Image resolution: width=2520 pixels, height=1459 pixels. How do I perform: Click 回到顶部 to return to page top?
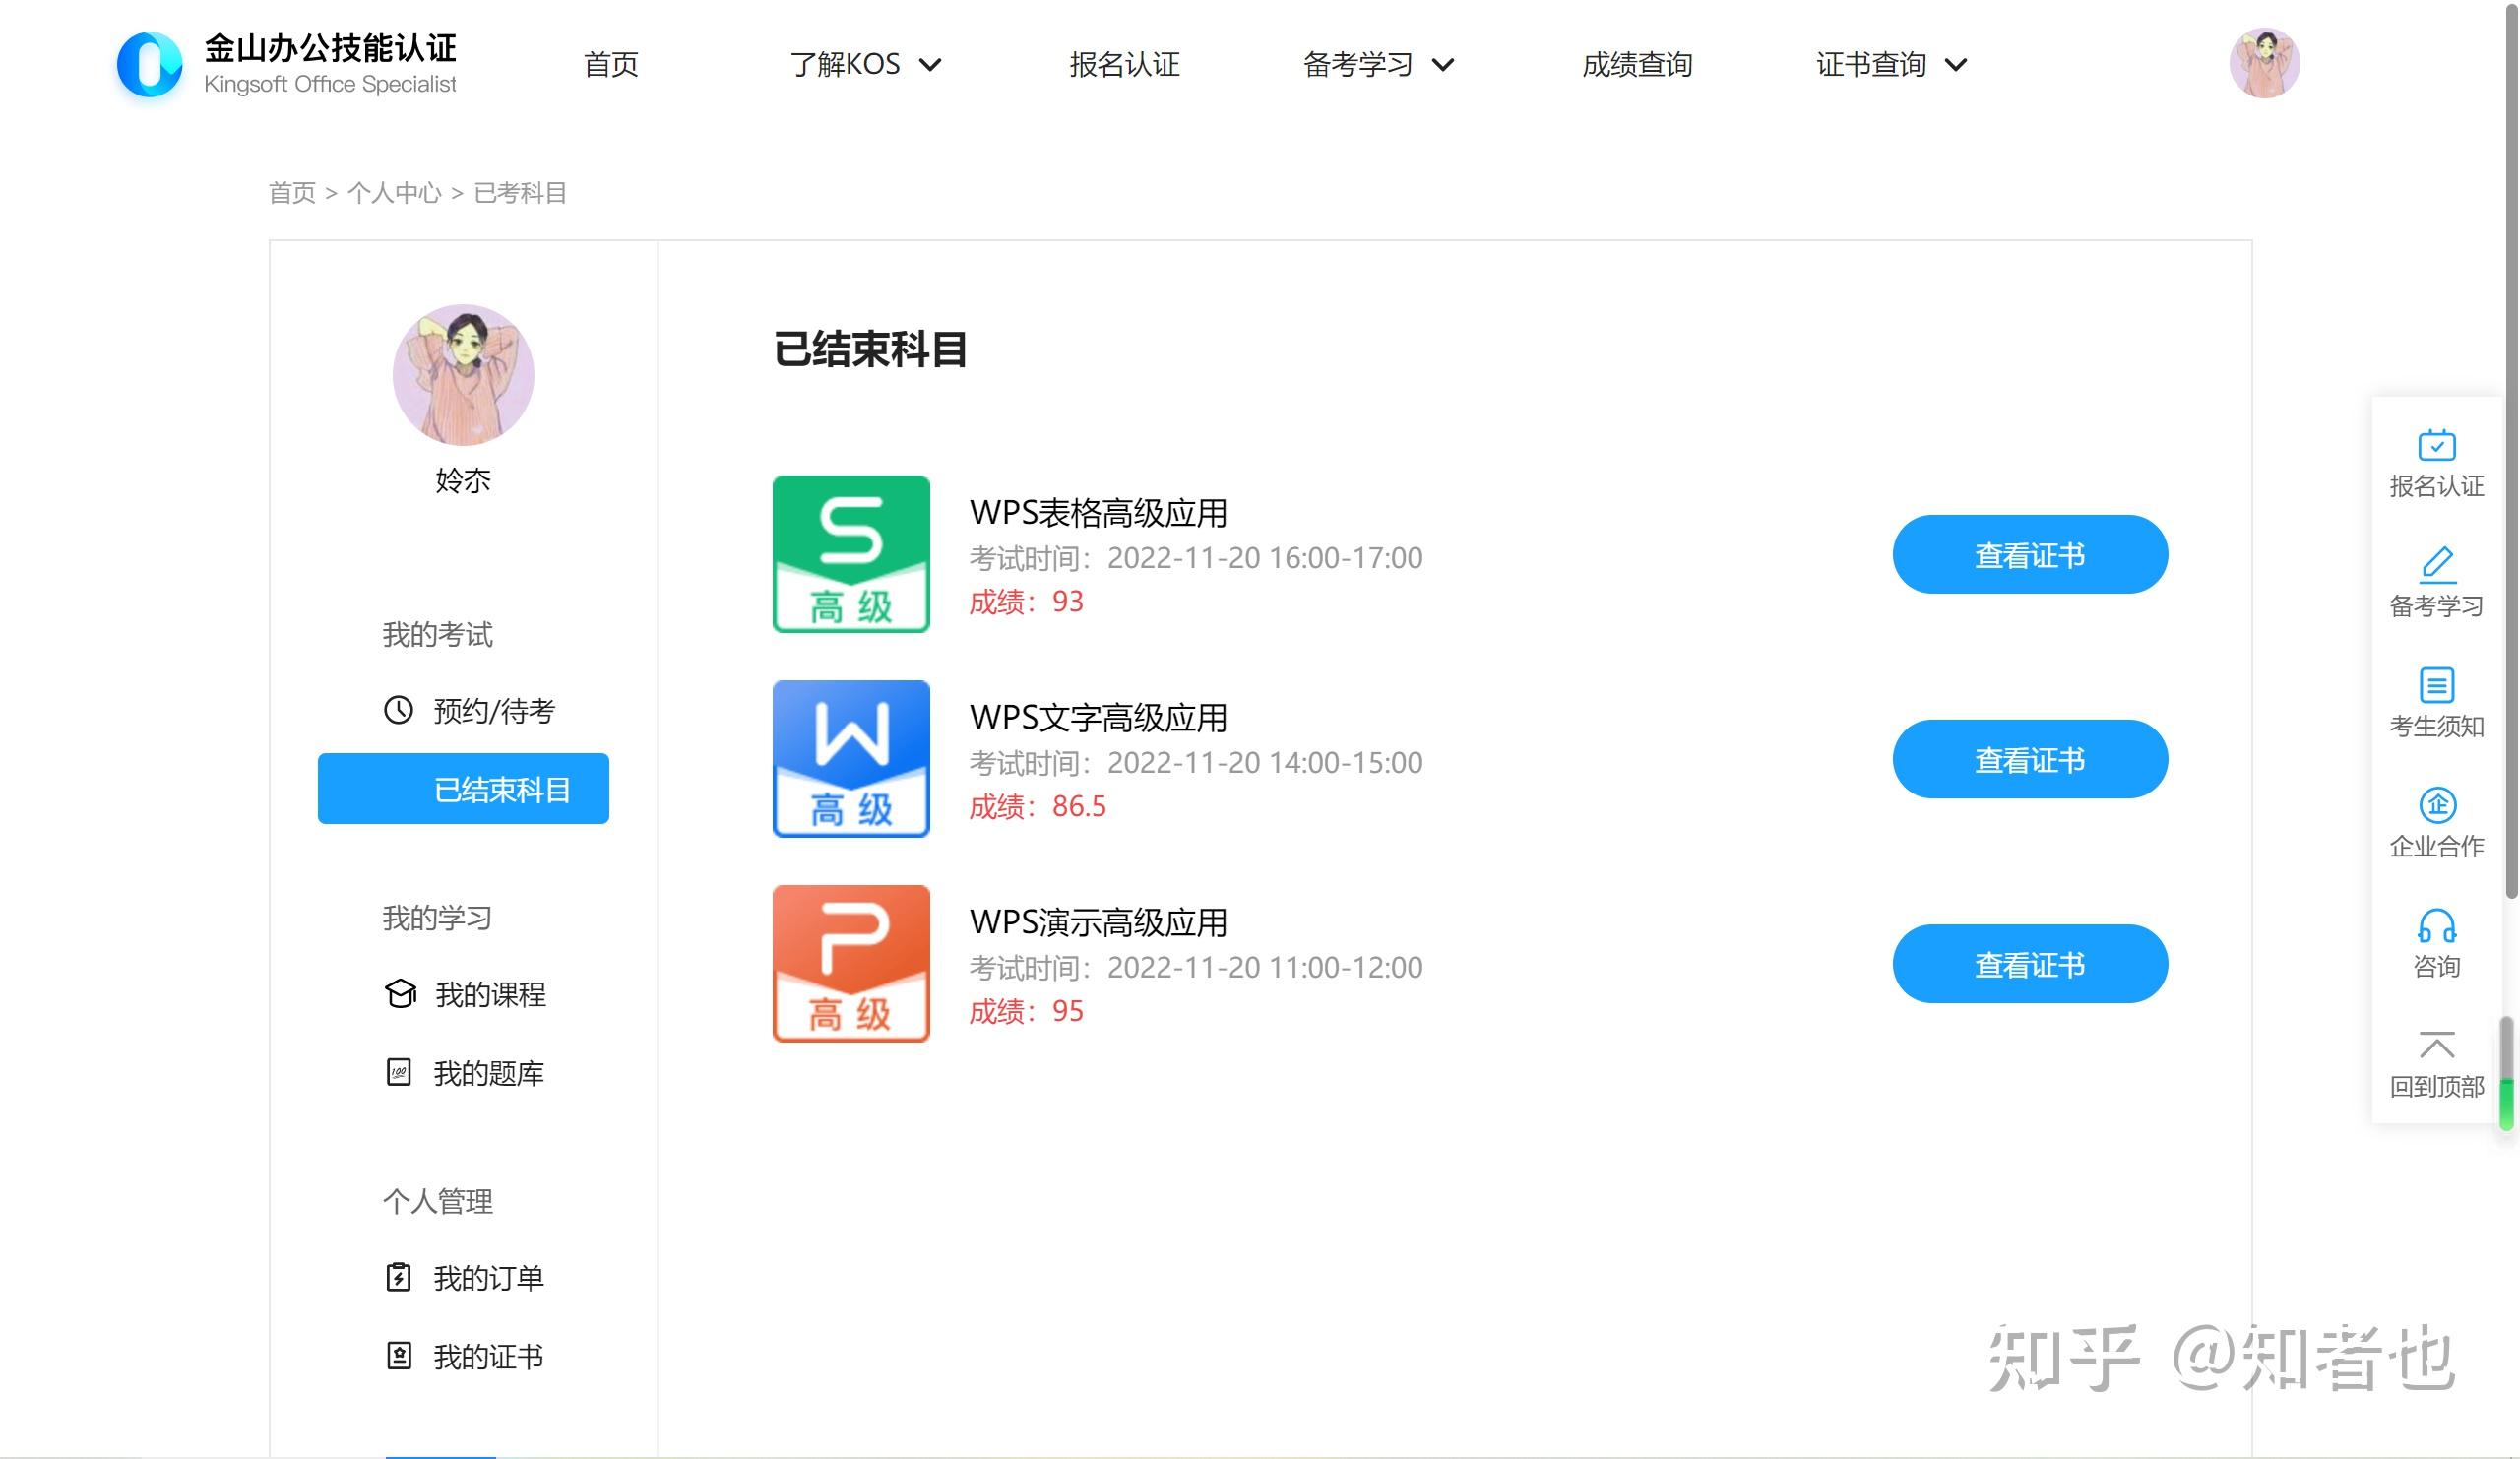point(2437,1061)
